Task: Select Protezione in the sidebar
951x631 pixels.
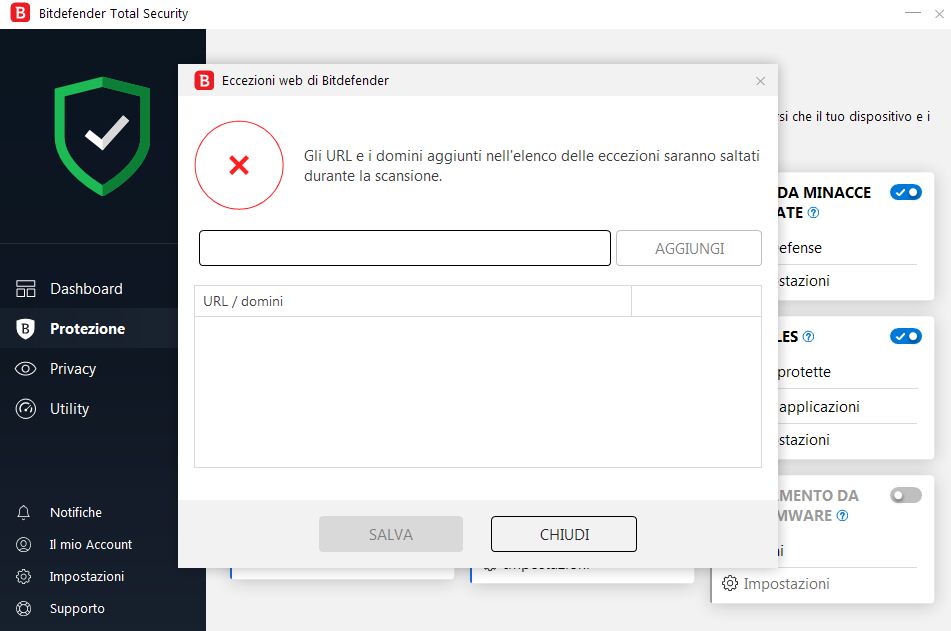Action: [x=87, y=329]
